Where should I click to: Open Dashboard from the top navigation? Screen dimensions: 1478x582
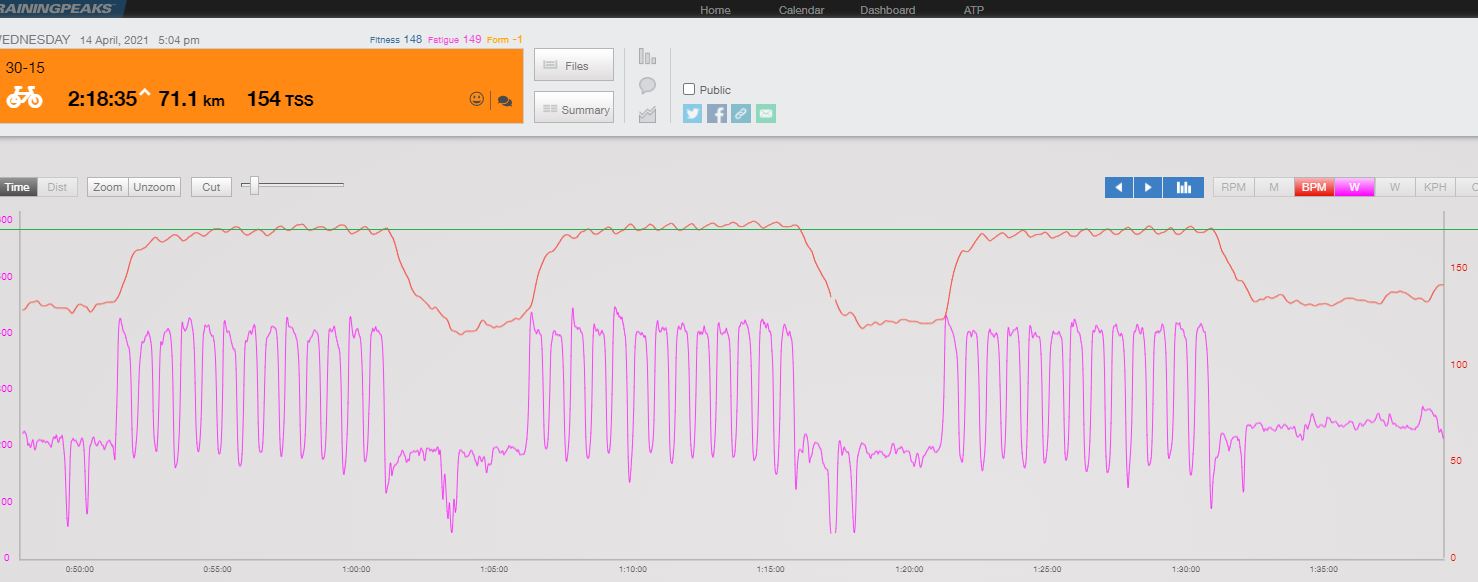(887, 10)
